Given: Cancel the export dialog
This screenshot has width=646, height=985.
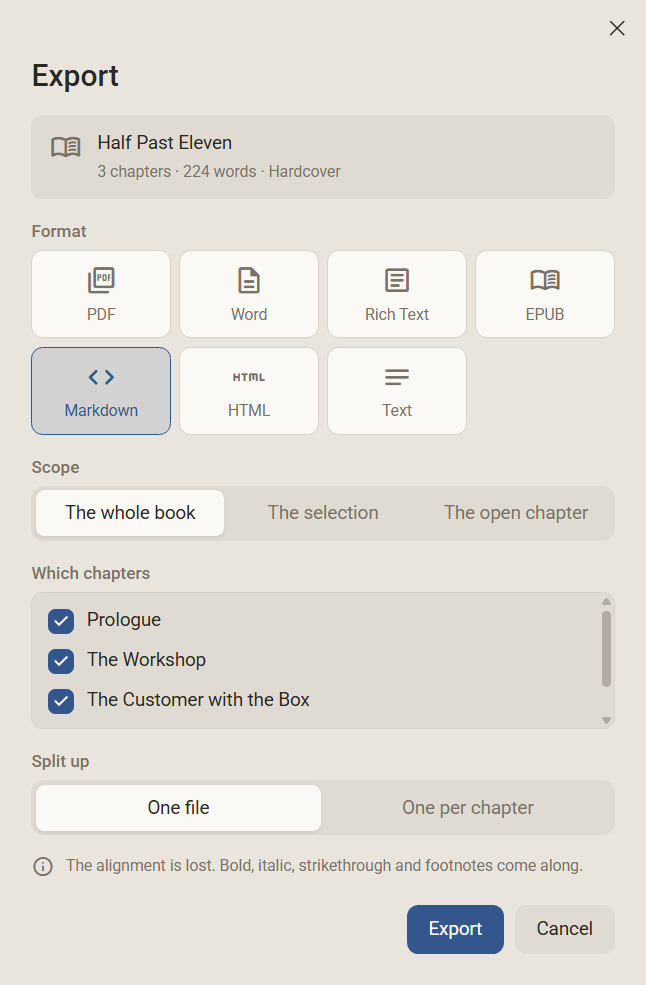Looking at the screenshot, I should point(564,929).
